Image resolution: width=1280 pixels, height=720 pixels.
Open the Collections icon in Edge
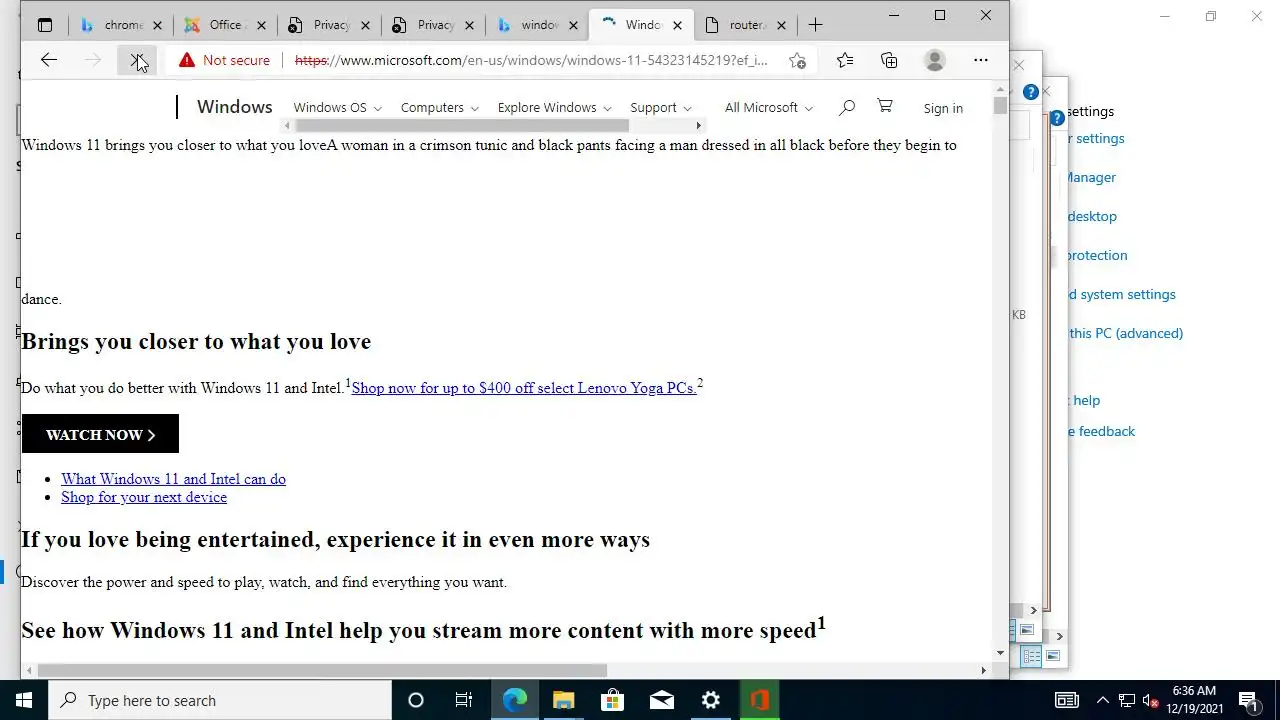(x=889, y=60)
